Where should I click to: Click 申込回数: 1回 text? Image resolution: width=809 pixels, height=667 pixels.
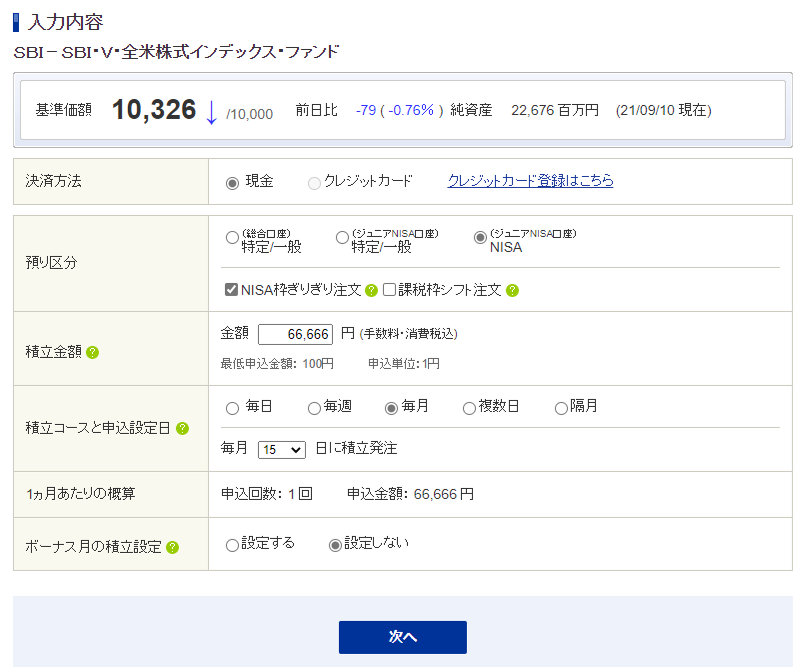(267, 494)
